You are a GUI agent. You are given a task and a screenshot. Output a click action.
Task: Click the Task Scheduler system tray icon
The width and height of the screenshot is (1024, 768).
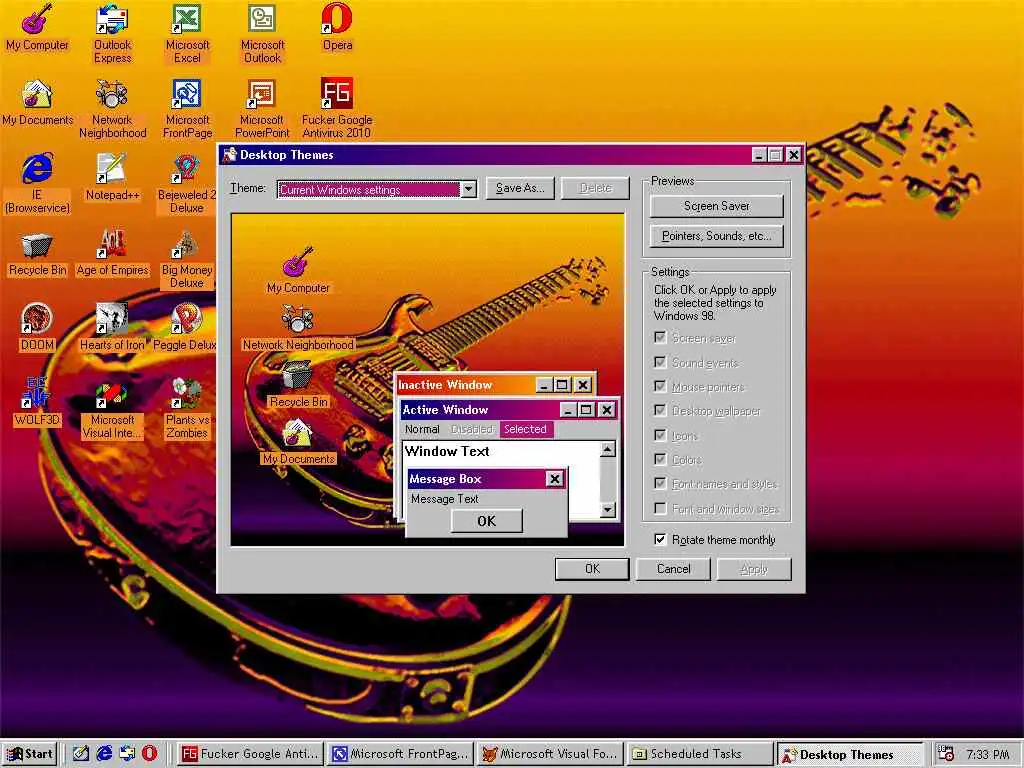click(x=945, y=754)
